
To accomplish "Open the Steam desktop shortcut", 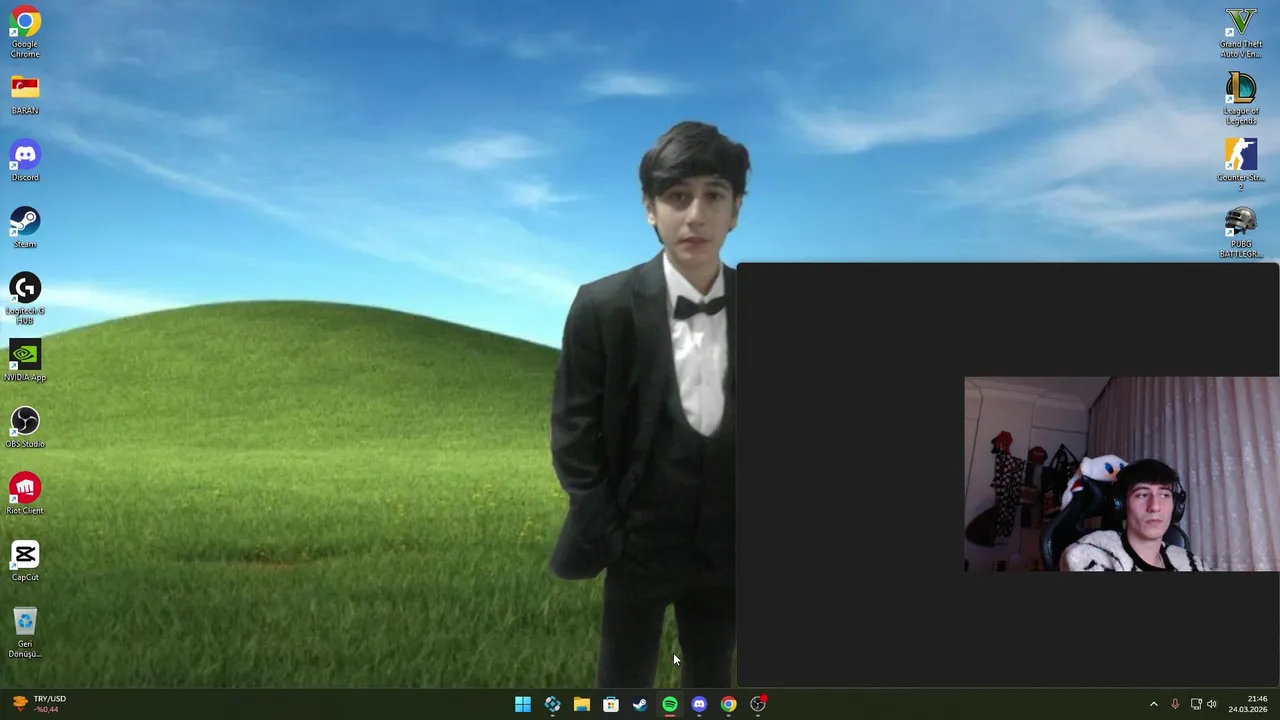I will [x=25, y=228].
